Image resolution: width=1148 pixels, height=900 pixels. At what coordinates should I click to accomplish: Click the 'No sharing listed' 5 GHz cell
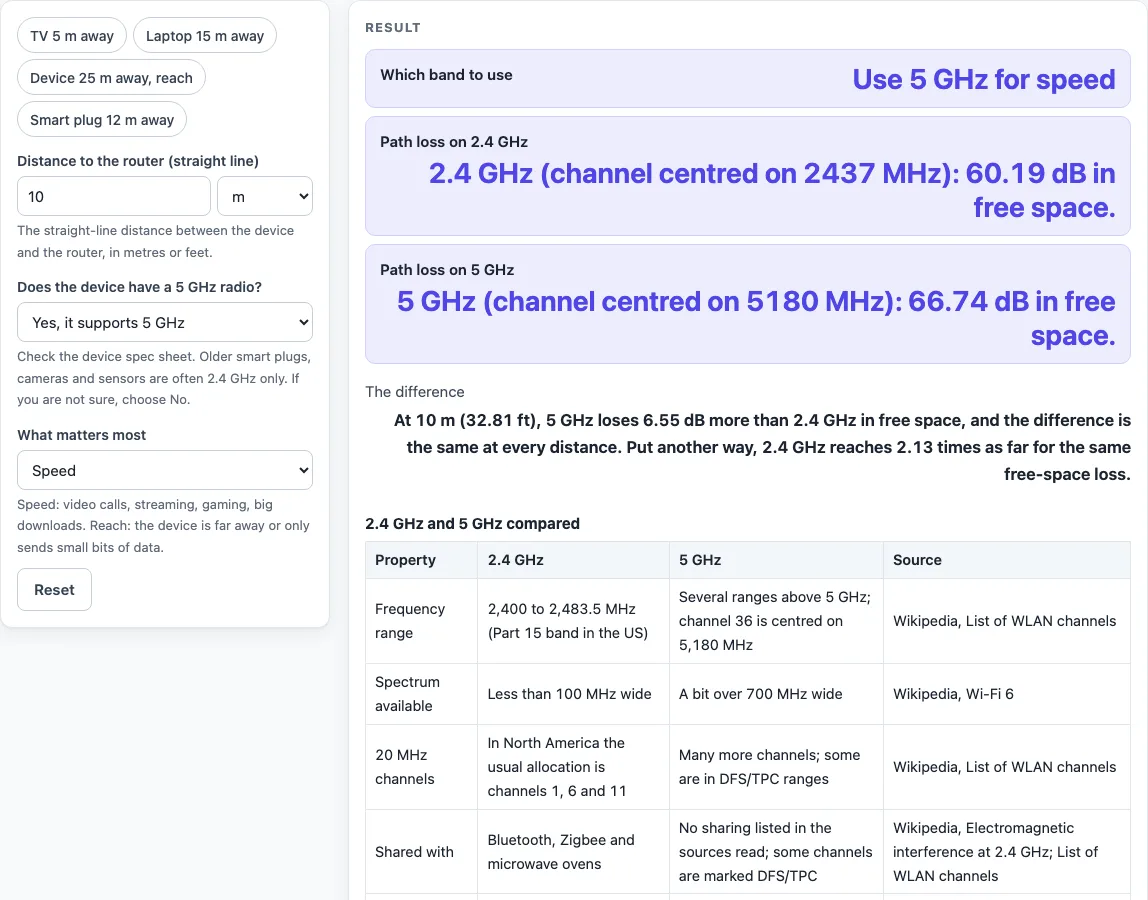coord(775,852)
